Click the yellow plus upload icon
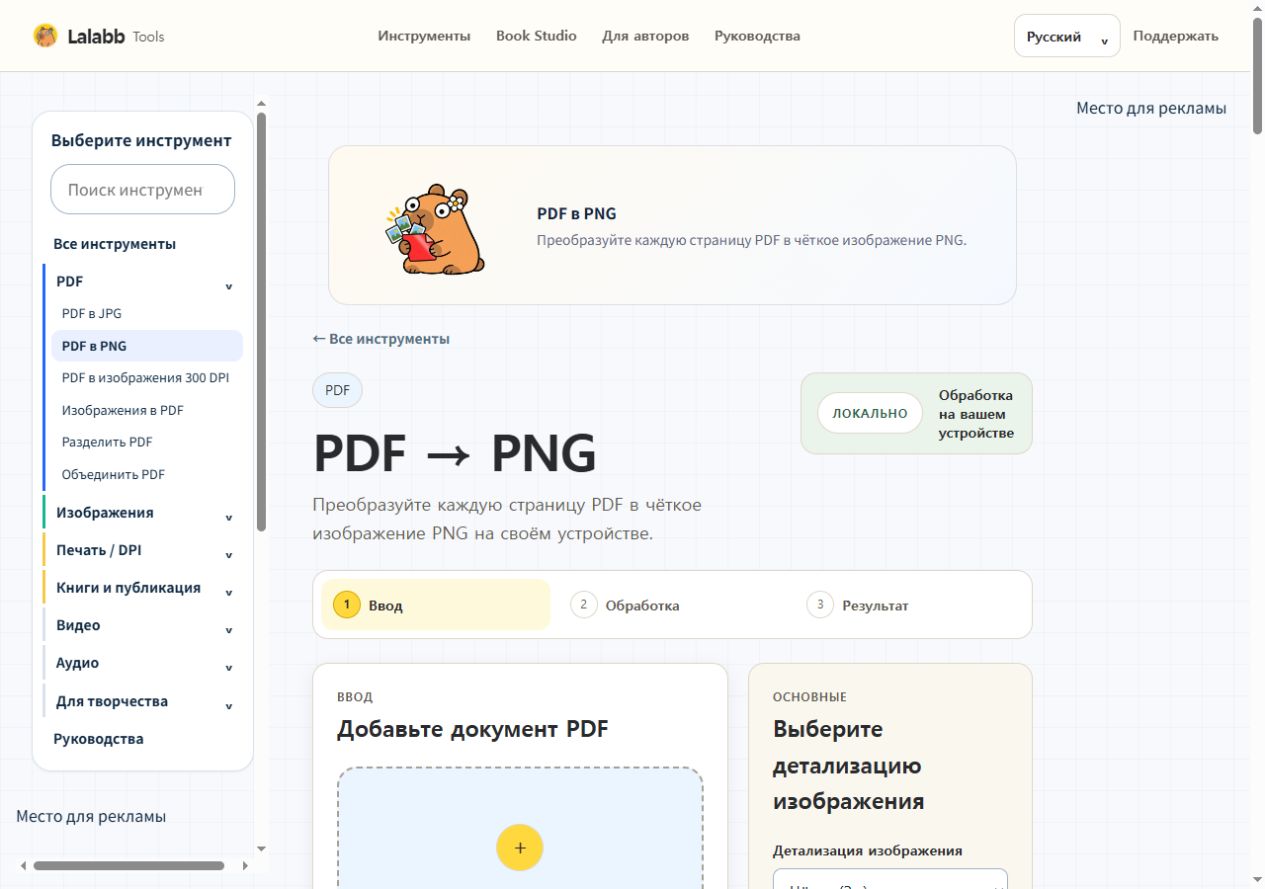Image resolution: width=1265 pixels, height=889 pixels. 519,848
